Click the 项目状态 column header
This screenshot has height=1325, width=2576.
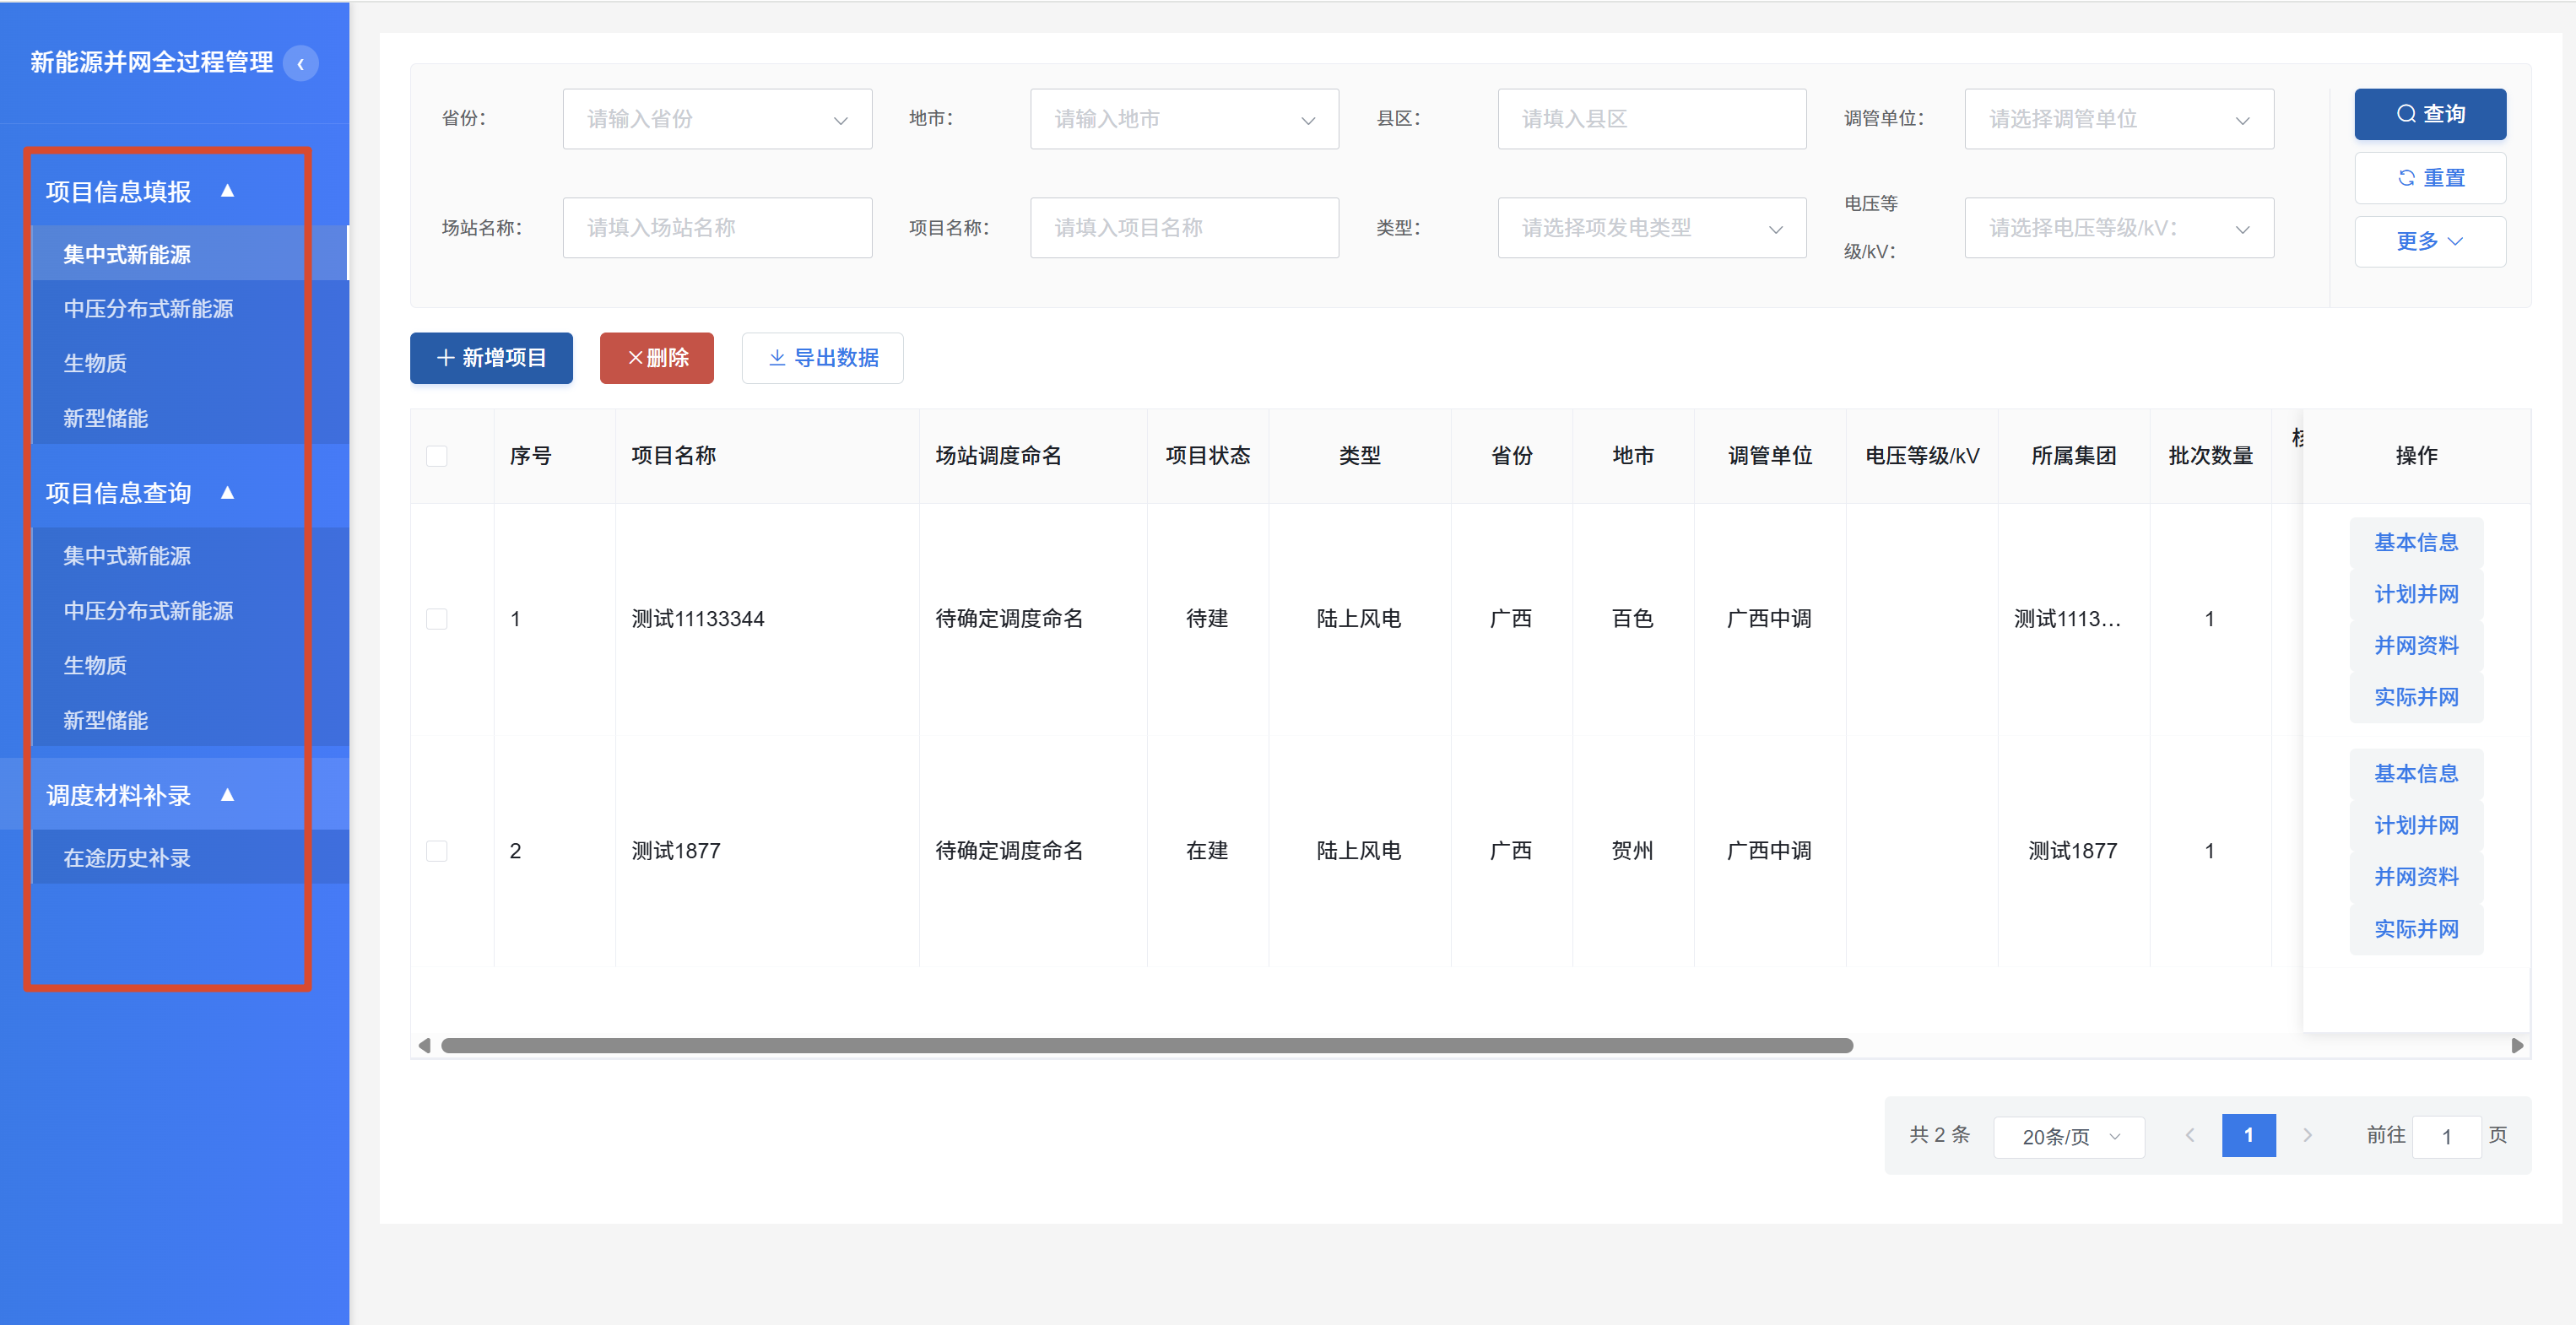(x=1208, y=456)
